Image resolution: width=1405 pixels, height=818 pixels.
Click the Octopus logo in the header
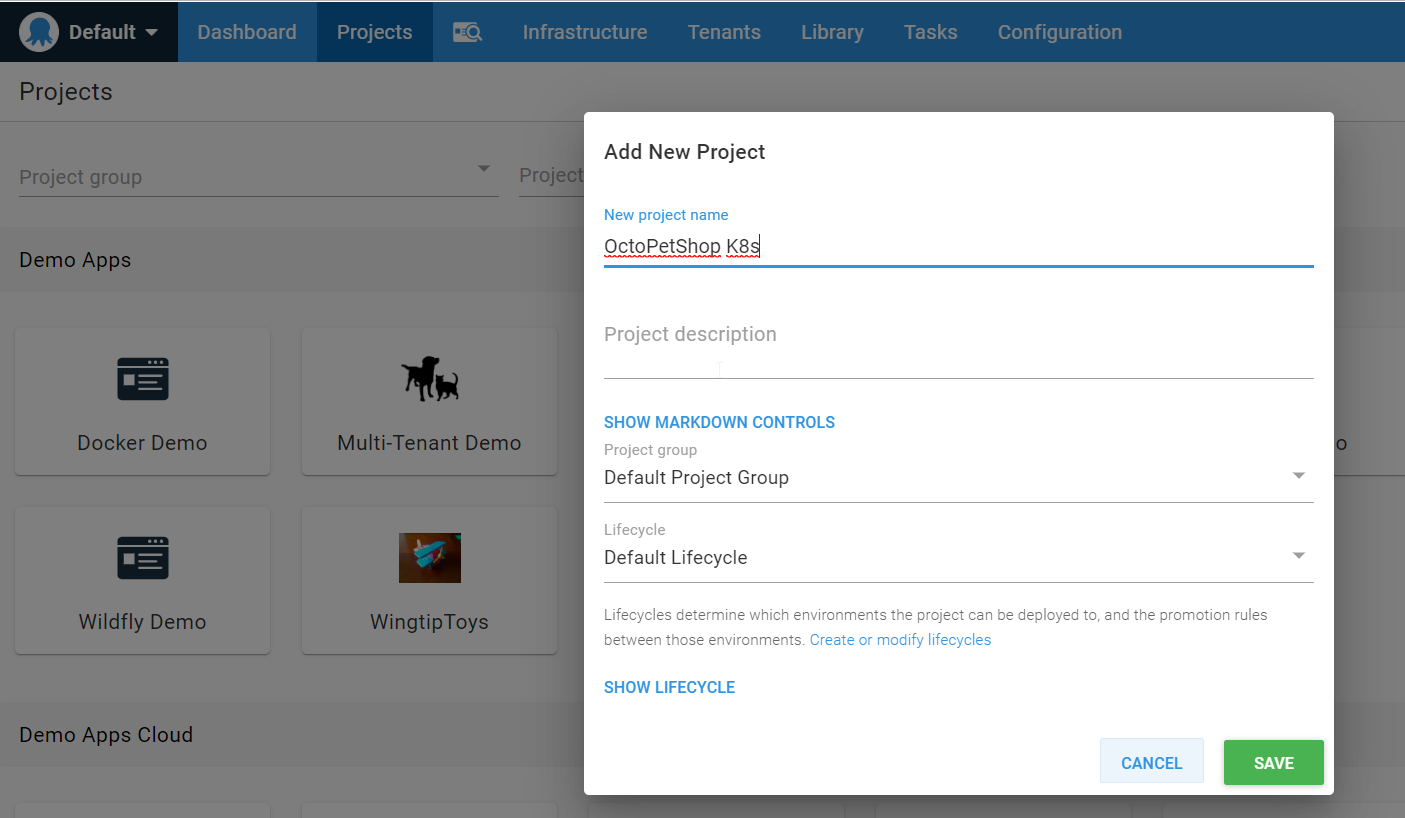coord(39,32)
